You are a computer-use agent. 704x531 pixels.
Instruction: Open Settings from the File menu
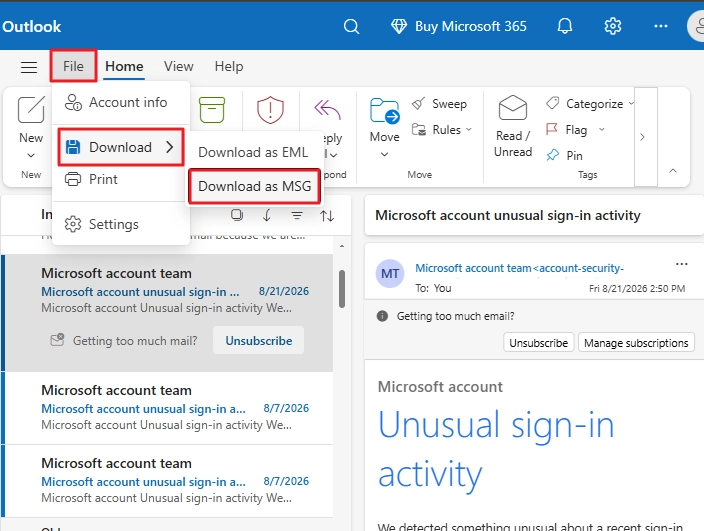point(121,224)
